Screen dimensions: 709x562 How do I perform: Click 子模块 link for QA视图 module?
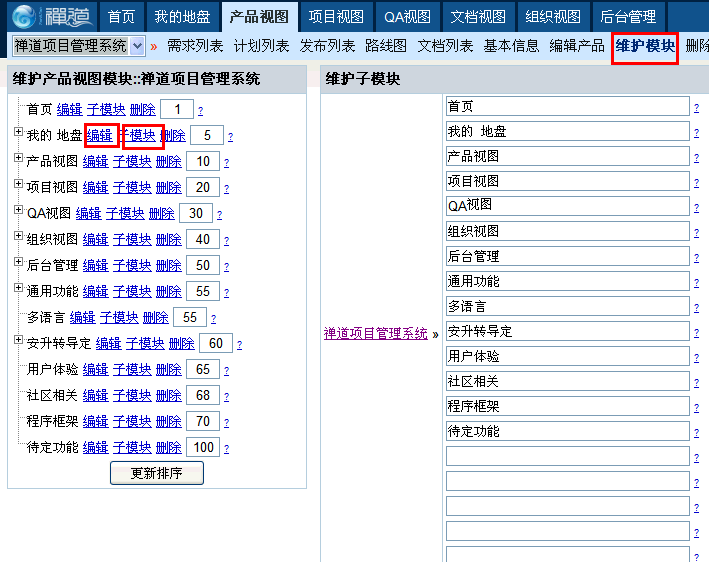125,213
